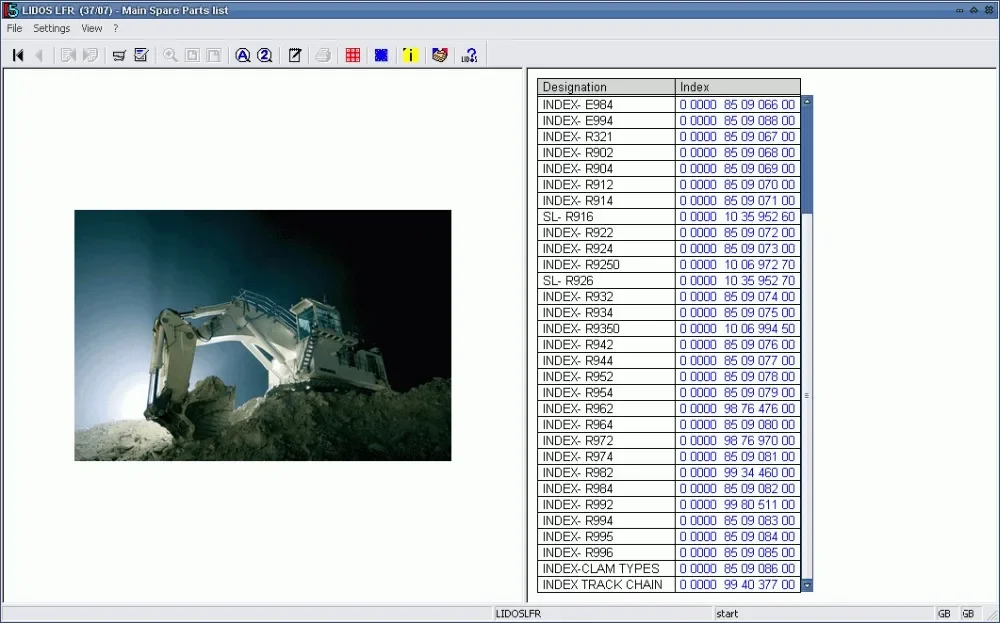Click the parts list vertical scrollbar
The image size is (1000, 623).
pos(807,340)
